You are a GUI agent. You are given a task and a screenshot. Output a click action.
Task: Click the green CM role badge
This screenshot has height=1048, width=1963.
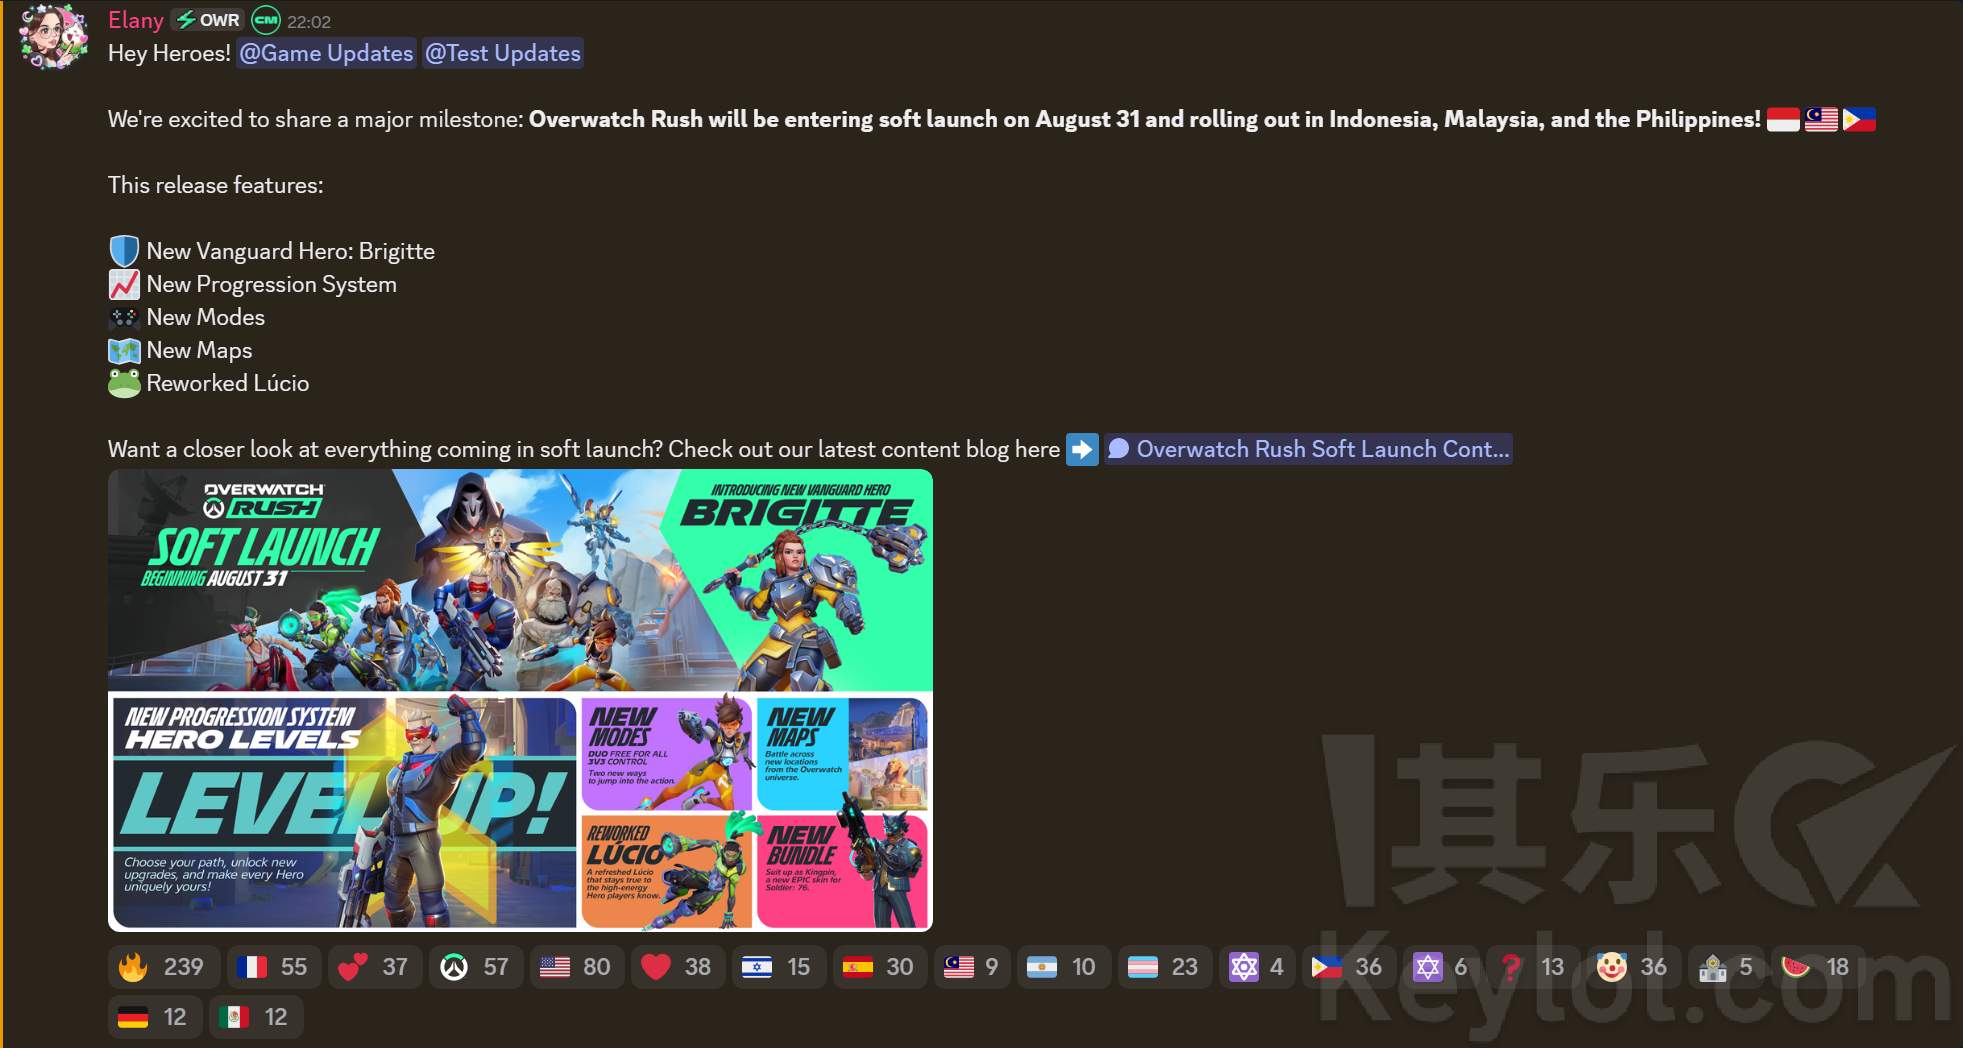(266, 20)
